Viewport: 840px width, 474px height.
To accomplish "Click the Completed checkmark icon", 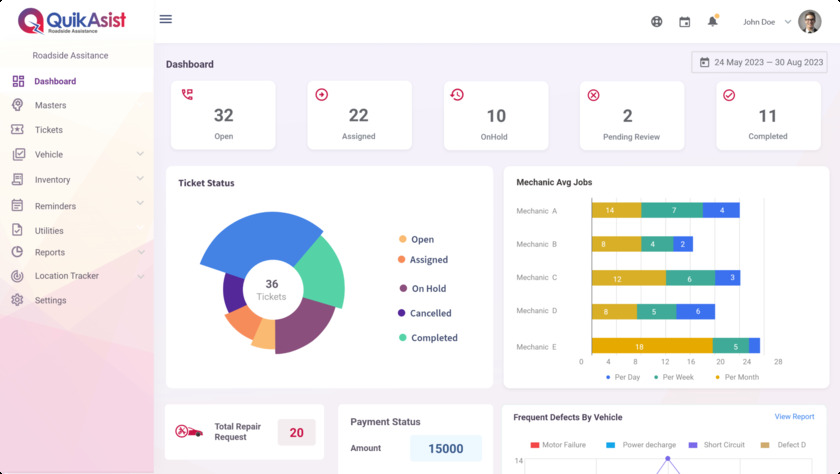I will click(729, 95).
